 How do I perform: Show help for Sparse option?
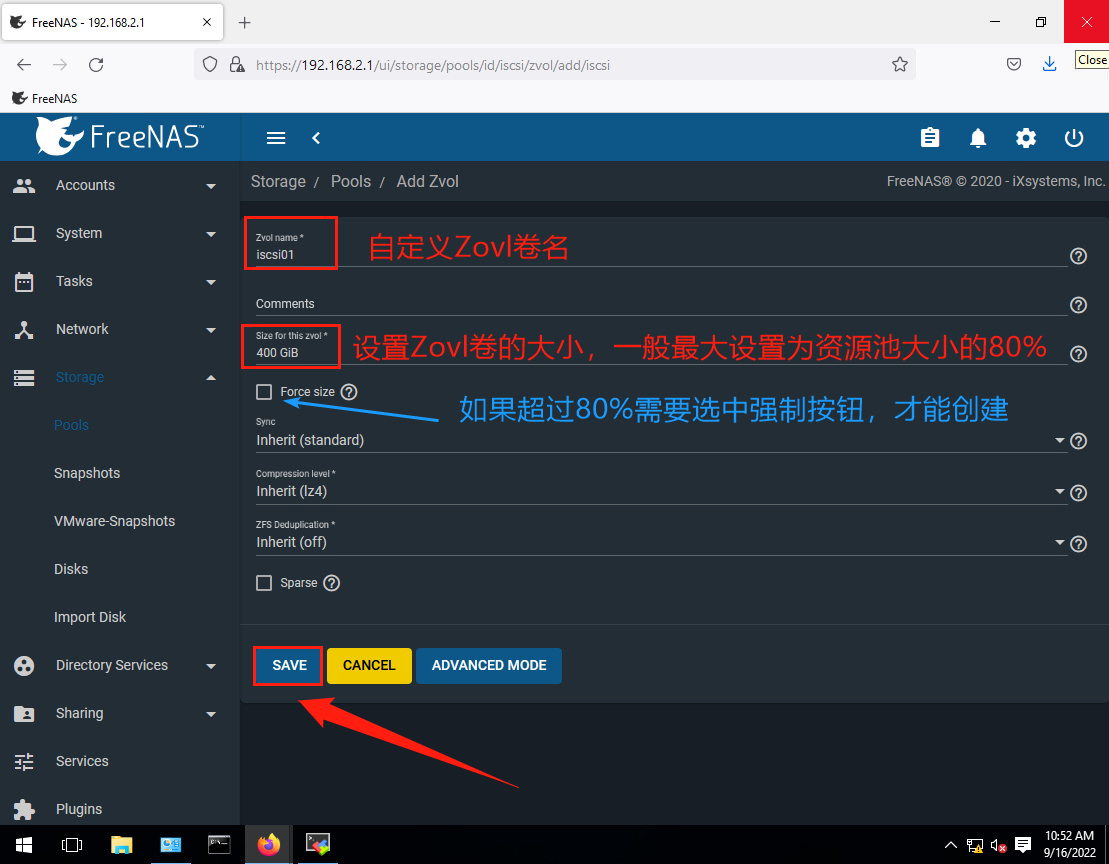331,583
